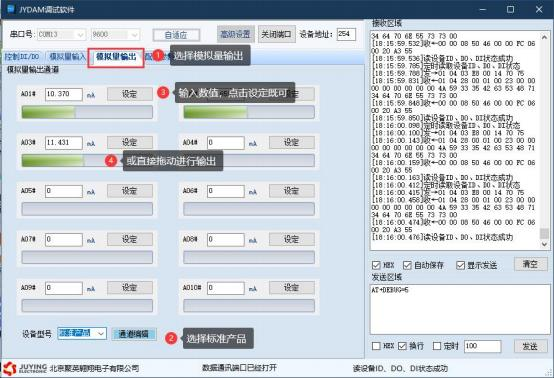Viewport: 554px width, 378px height.
Task: Click the 自适应 button
Action: pos(176,35)
